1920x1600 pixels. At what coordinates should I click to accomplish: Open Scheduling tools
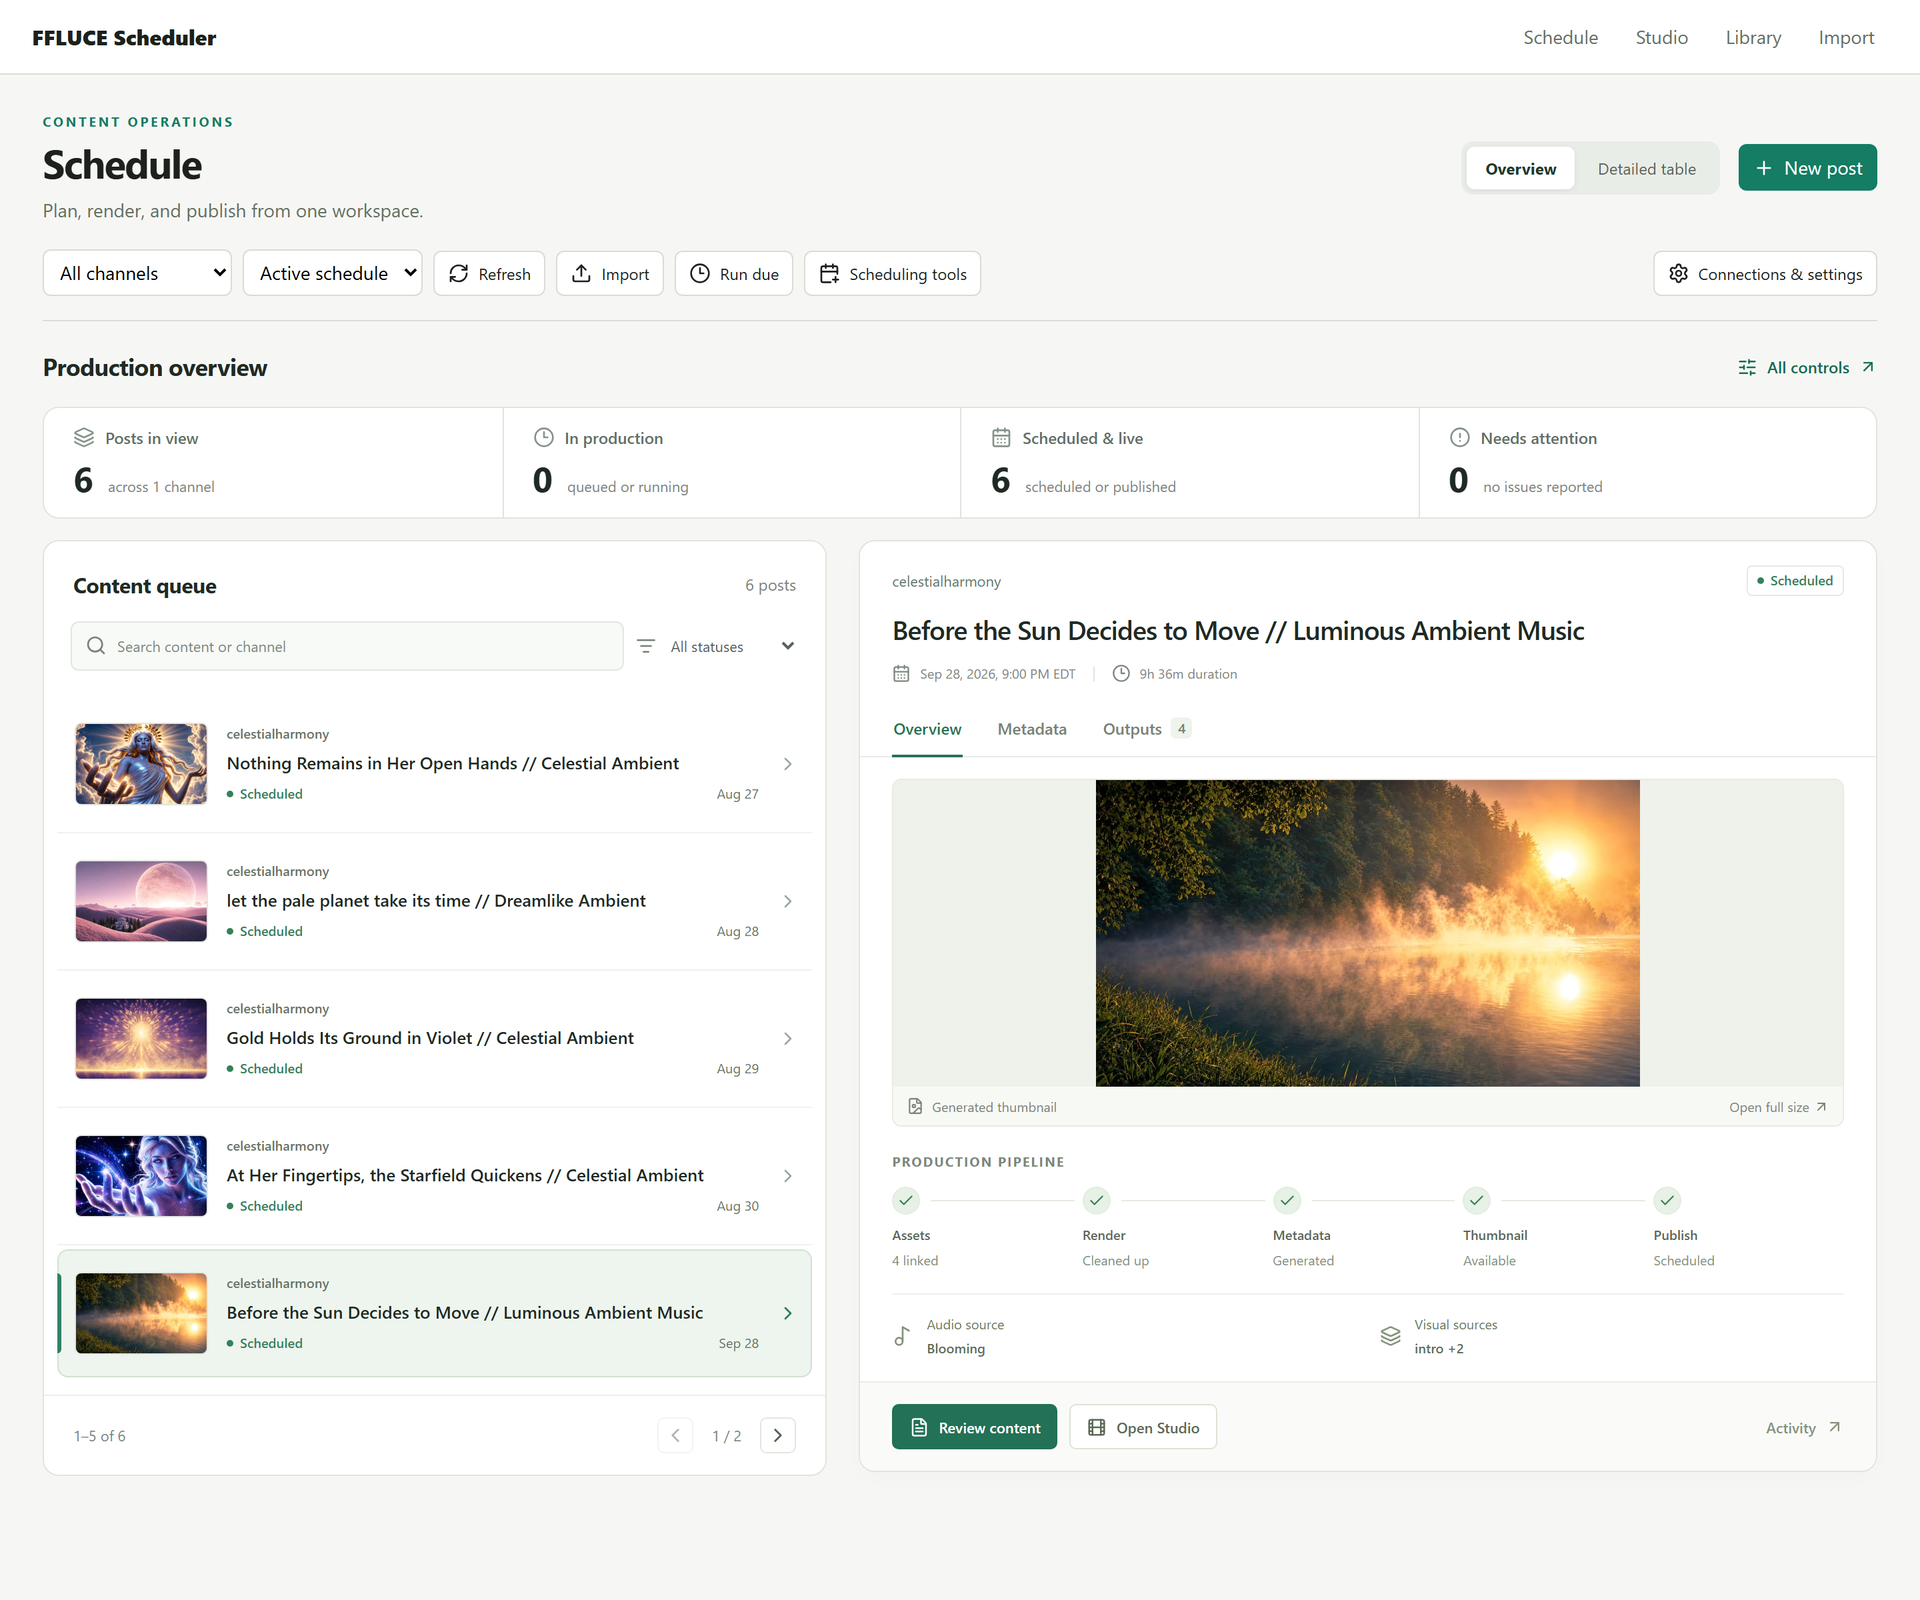pos(892,273)
